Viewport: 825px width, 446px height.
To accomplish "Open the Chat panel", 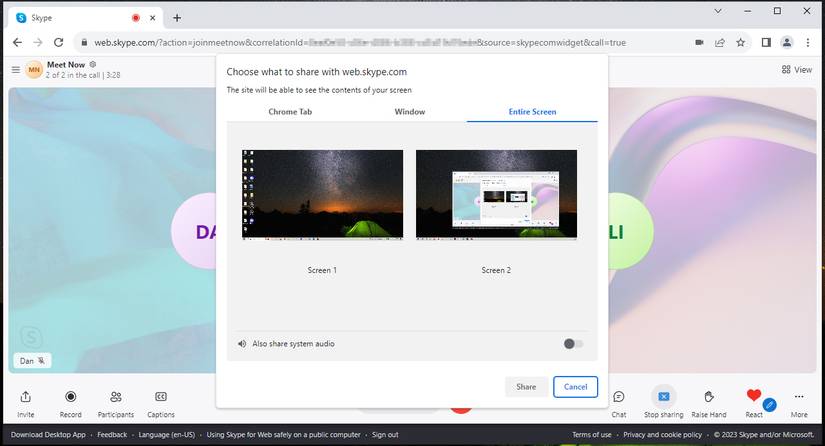I will click(619, 397).
